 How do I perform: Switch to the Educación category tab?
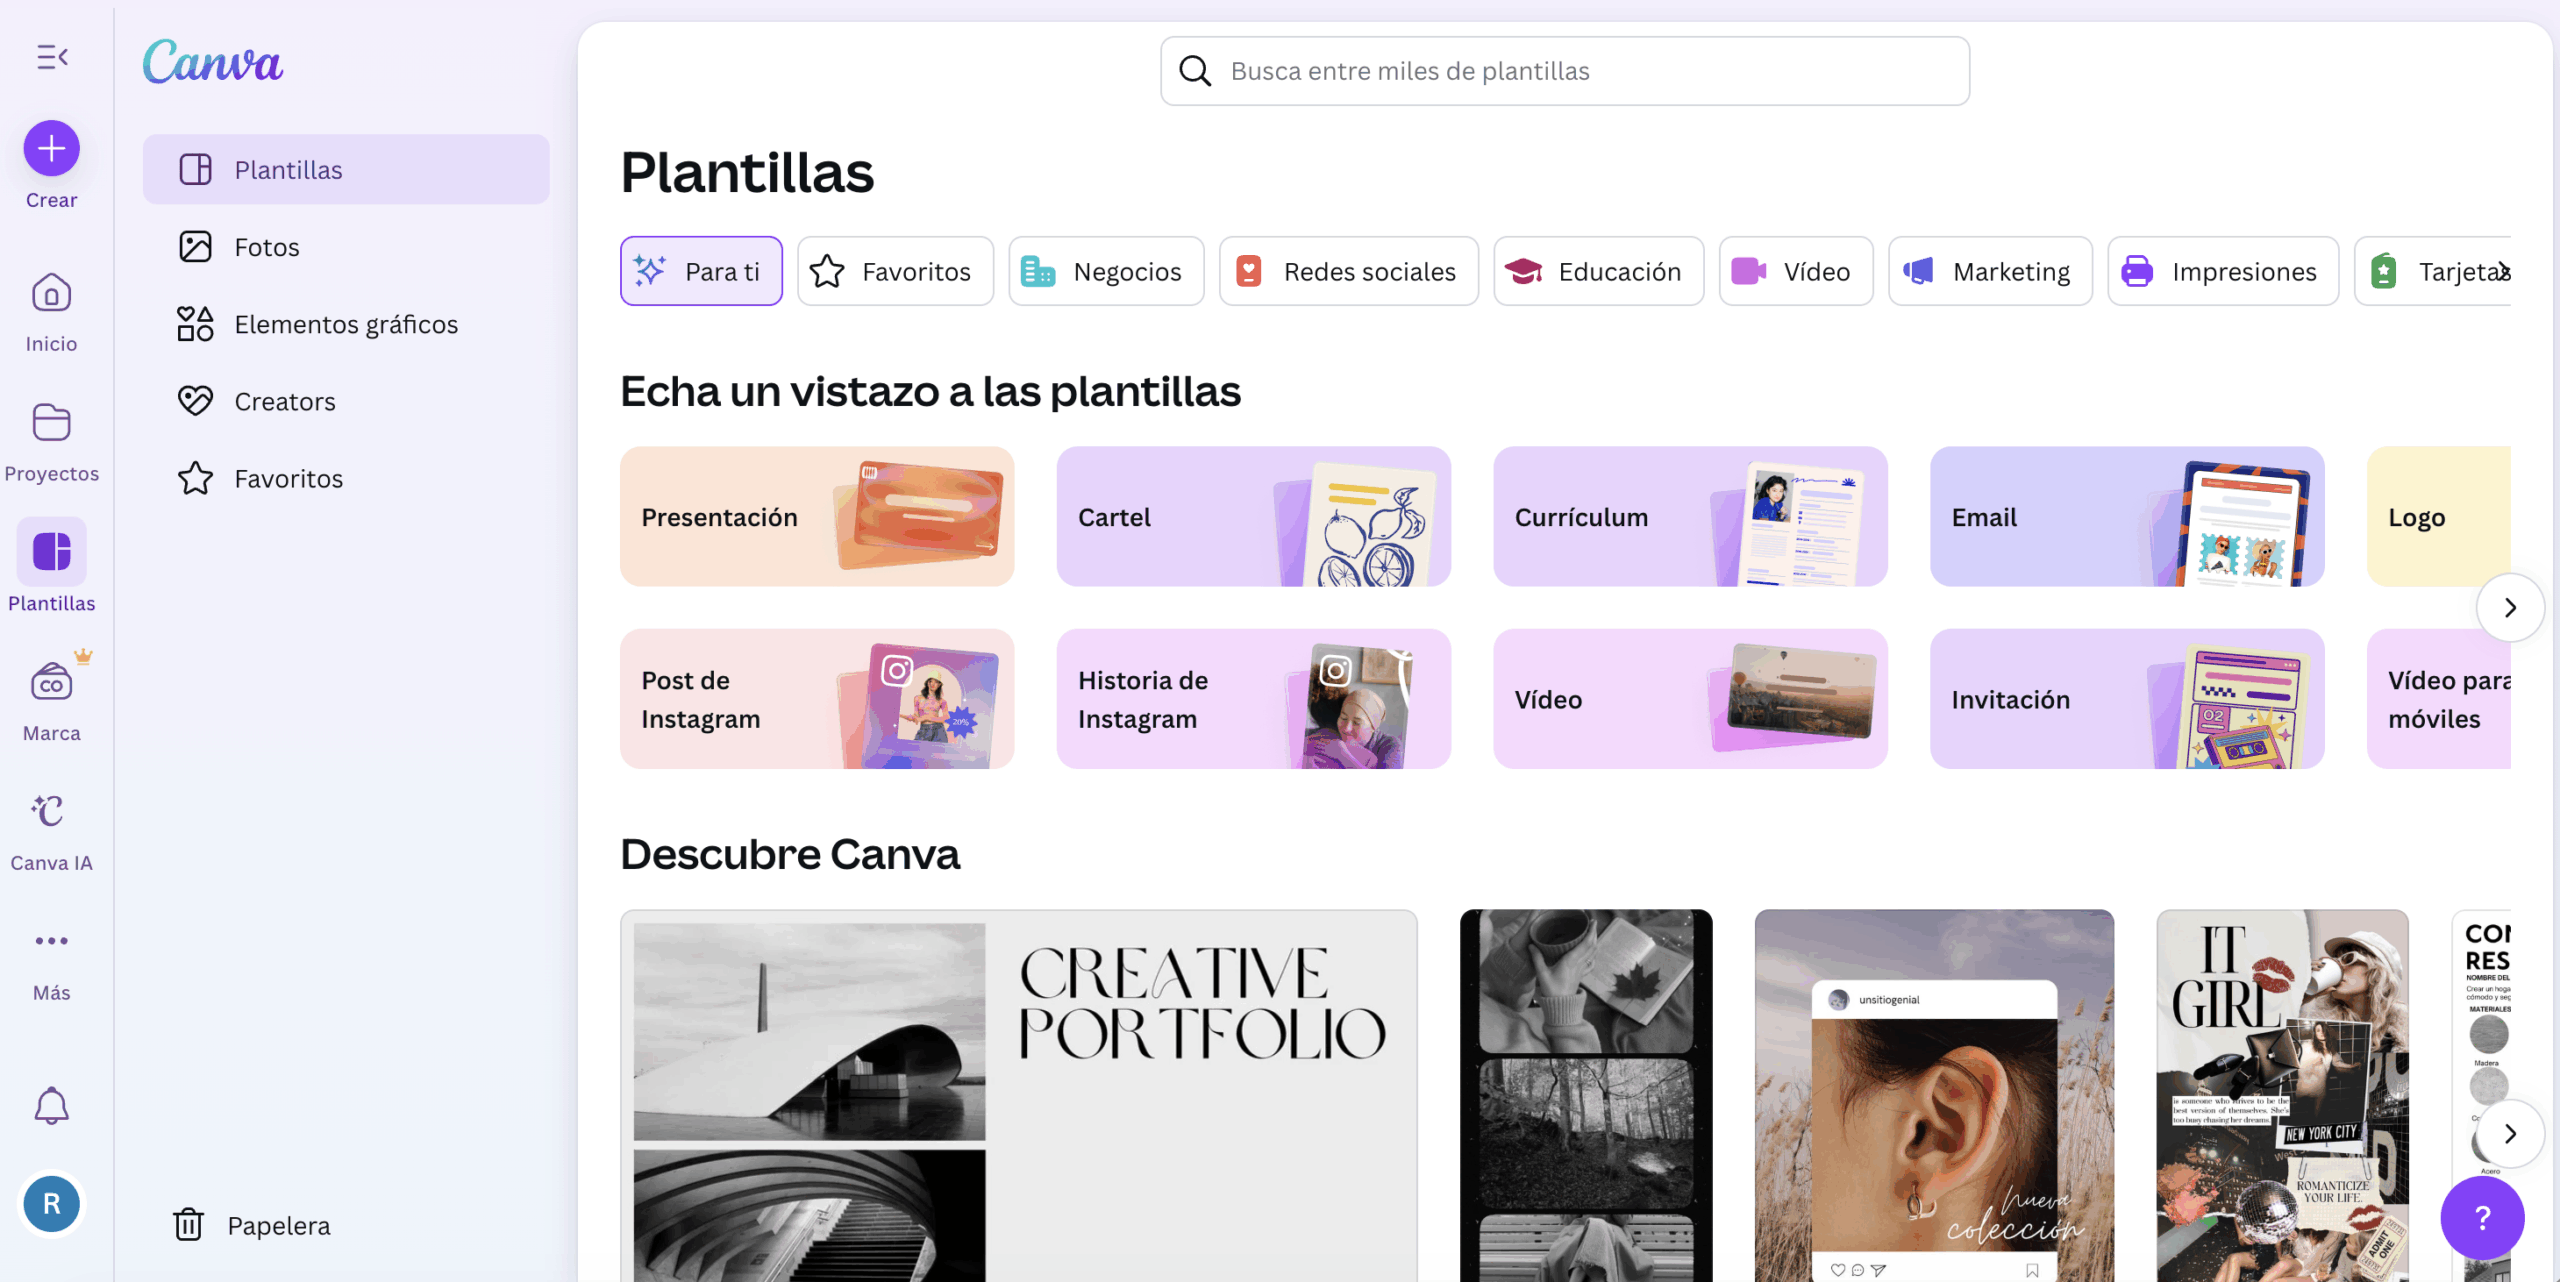(x=1598, y=272)
